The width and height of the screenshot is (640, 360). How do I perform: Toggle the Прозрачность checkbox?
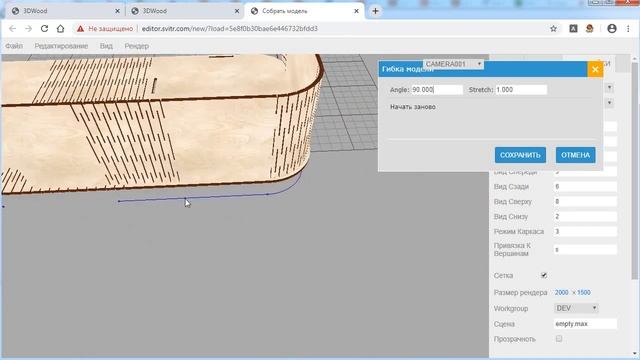click(559, 339)
